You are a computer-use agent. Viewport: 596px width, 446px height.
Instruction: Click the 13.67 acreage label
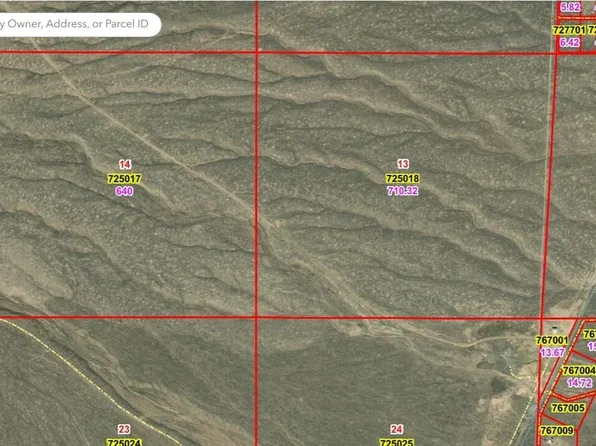tap(552, 352)
